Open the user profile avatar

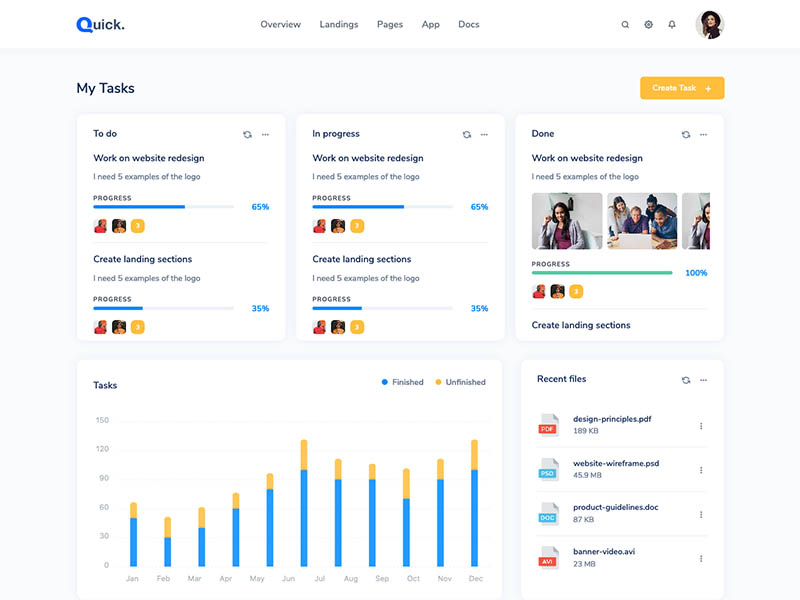click(x=710, y=25)
